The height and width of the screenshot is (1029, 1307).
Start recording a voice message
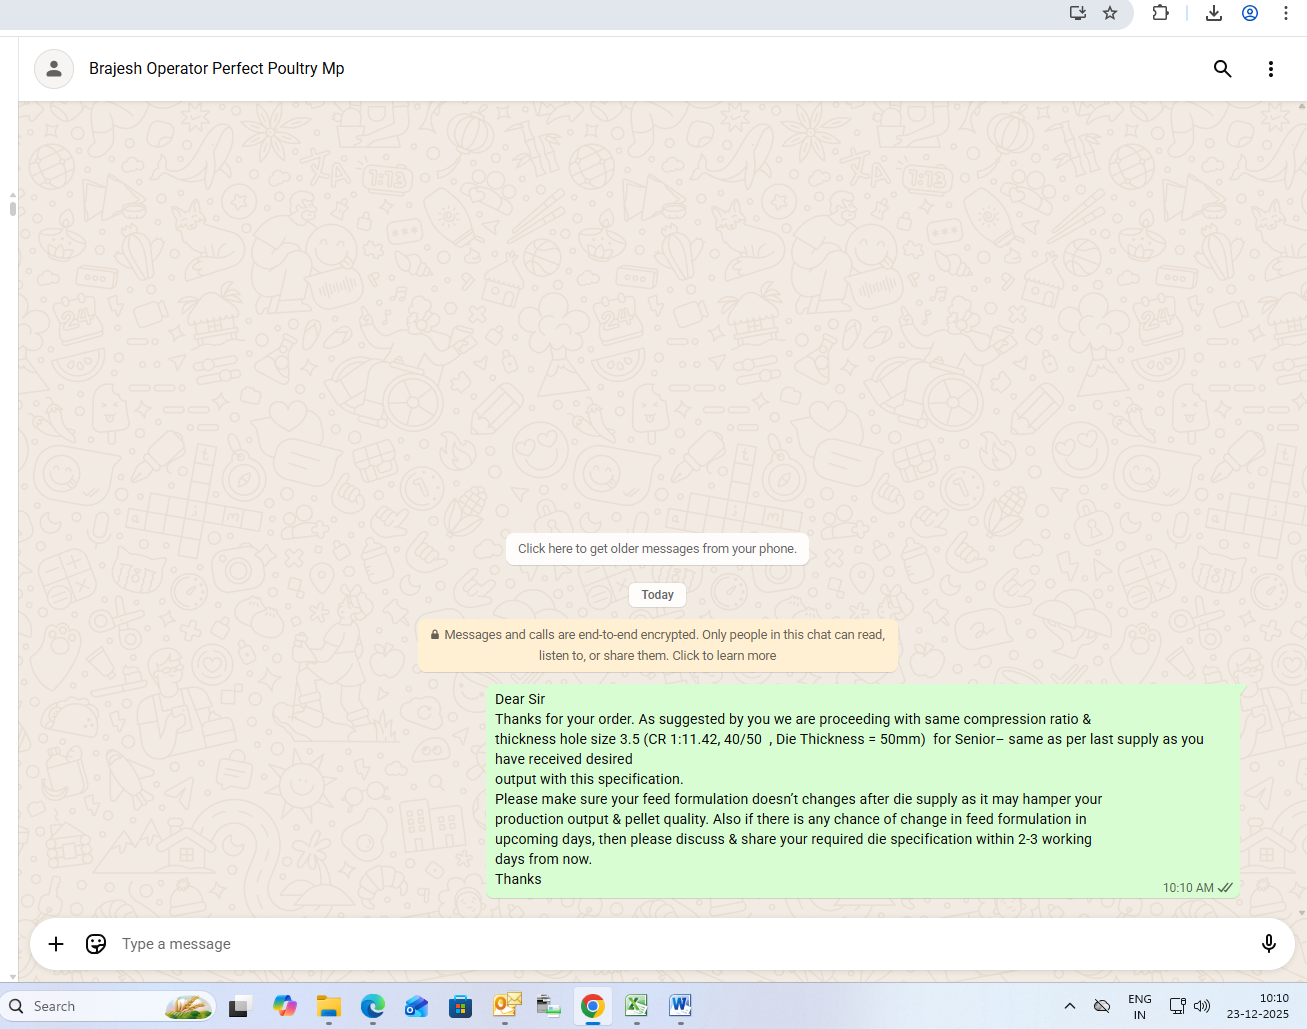pyautogui.click(x=1268, y=944)
